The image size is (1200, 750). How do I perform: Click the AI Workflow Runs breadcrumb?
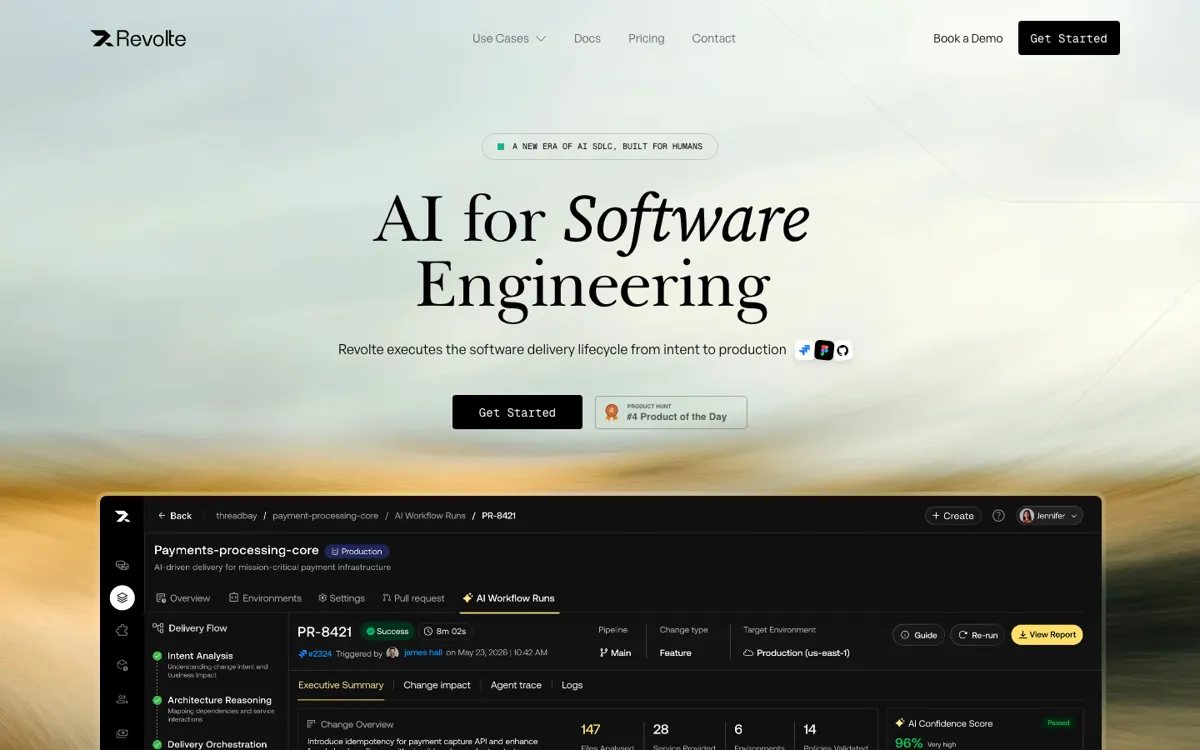[x=430, y=516]
